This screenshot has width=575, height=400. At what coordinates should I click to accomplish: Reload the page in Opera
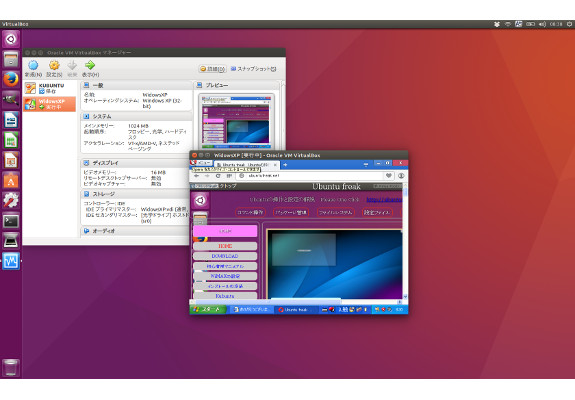click(218, 176)
